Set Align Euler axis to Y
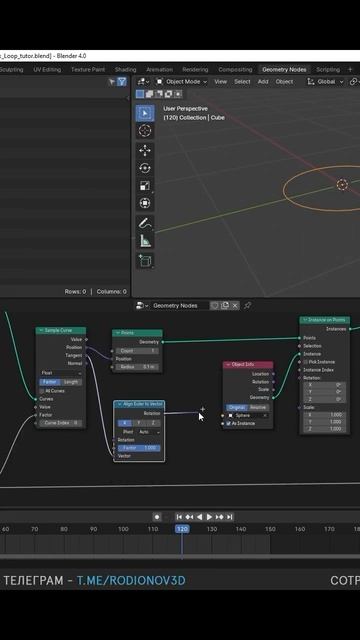This screenshot has width=360, height=640. coord(139,423)
